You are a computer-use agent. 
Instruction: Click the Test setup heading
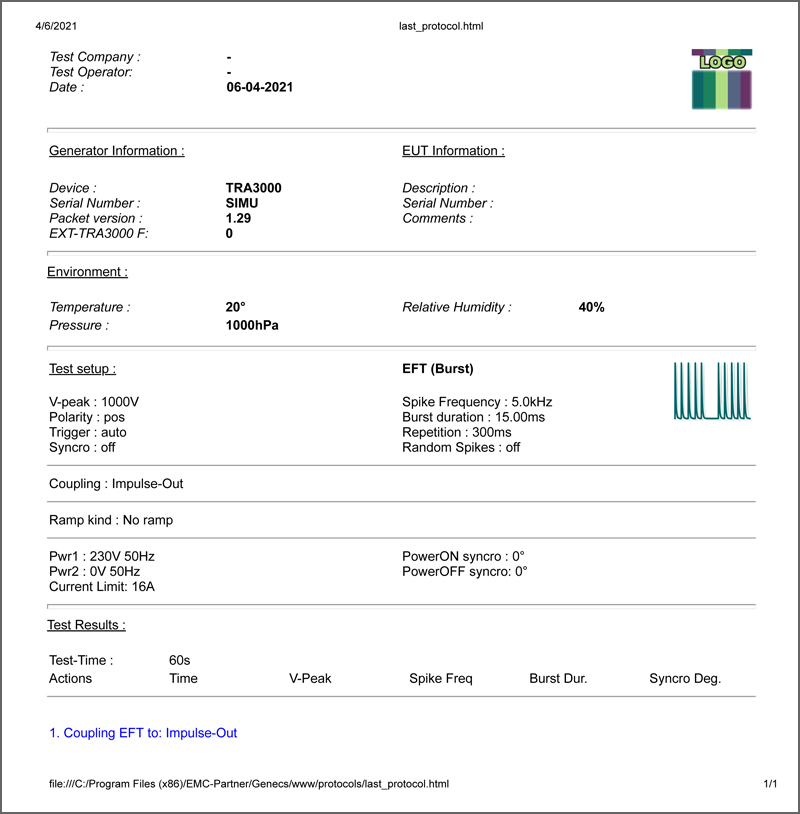[83, 369]
